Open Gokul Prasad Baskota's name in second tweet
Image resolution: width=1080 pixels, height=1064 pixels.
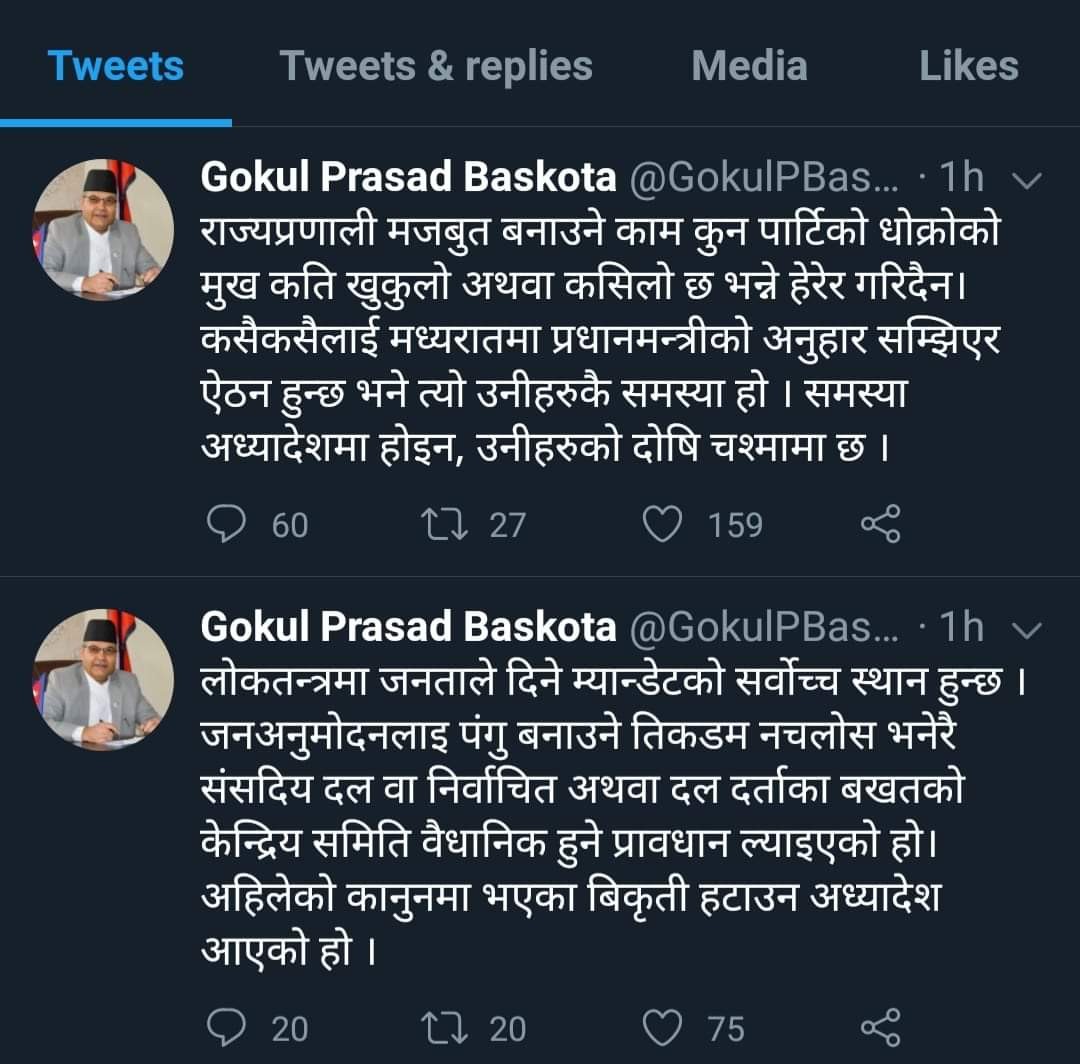pyautogui.click(x=408, y=627)
